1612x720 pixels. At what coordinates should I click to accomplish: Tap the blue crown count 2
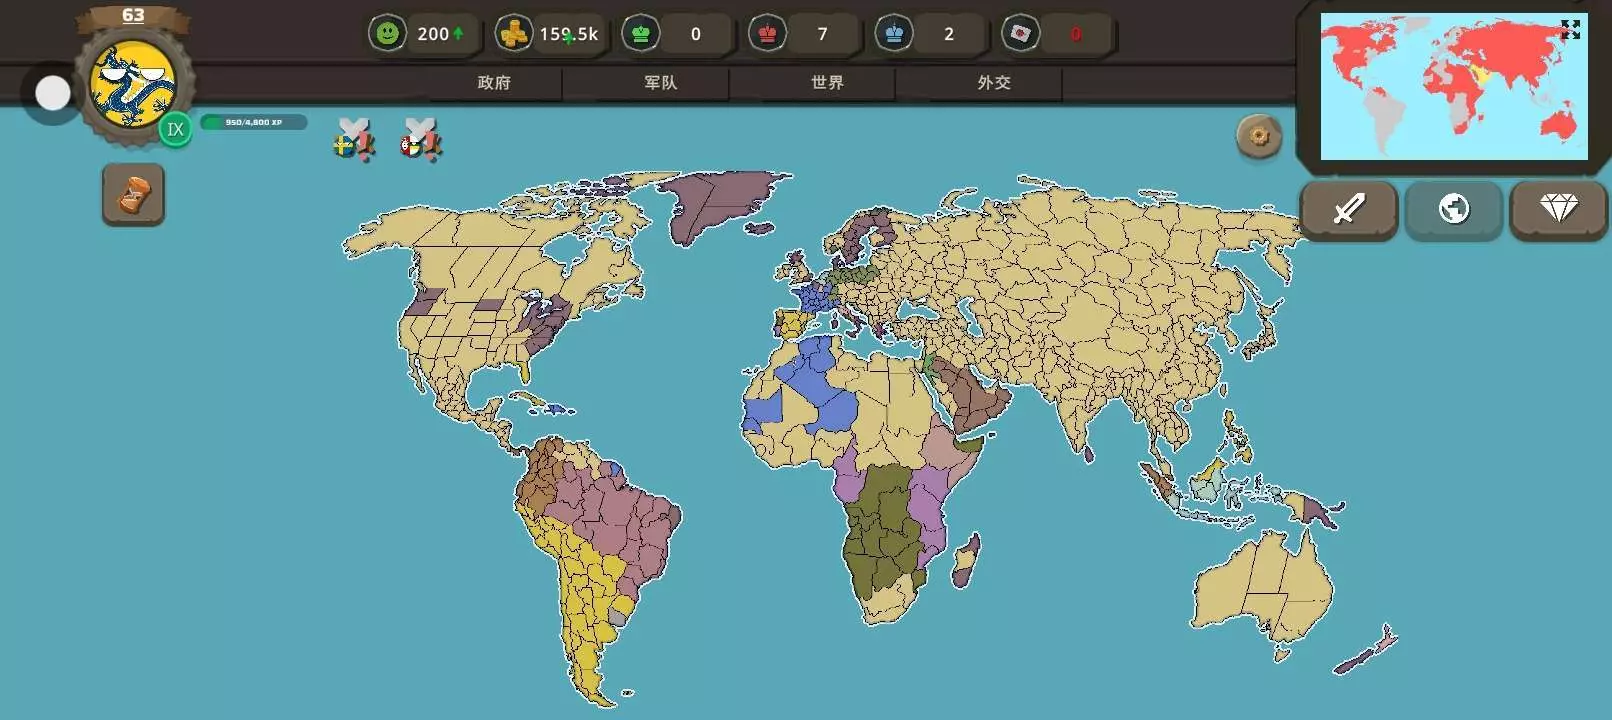(x=949, y=34)
